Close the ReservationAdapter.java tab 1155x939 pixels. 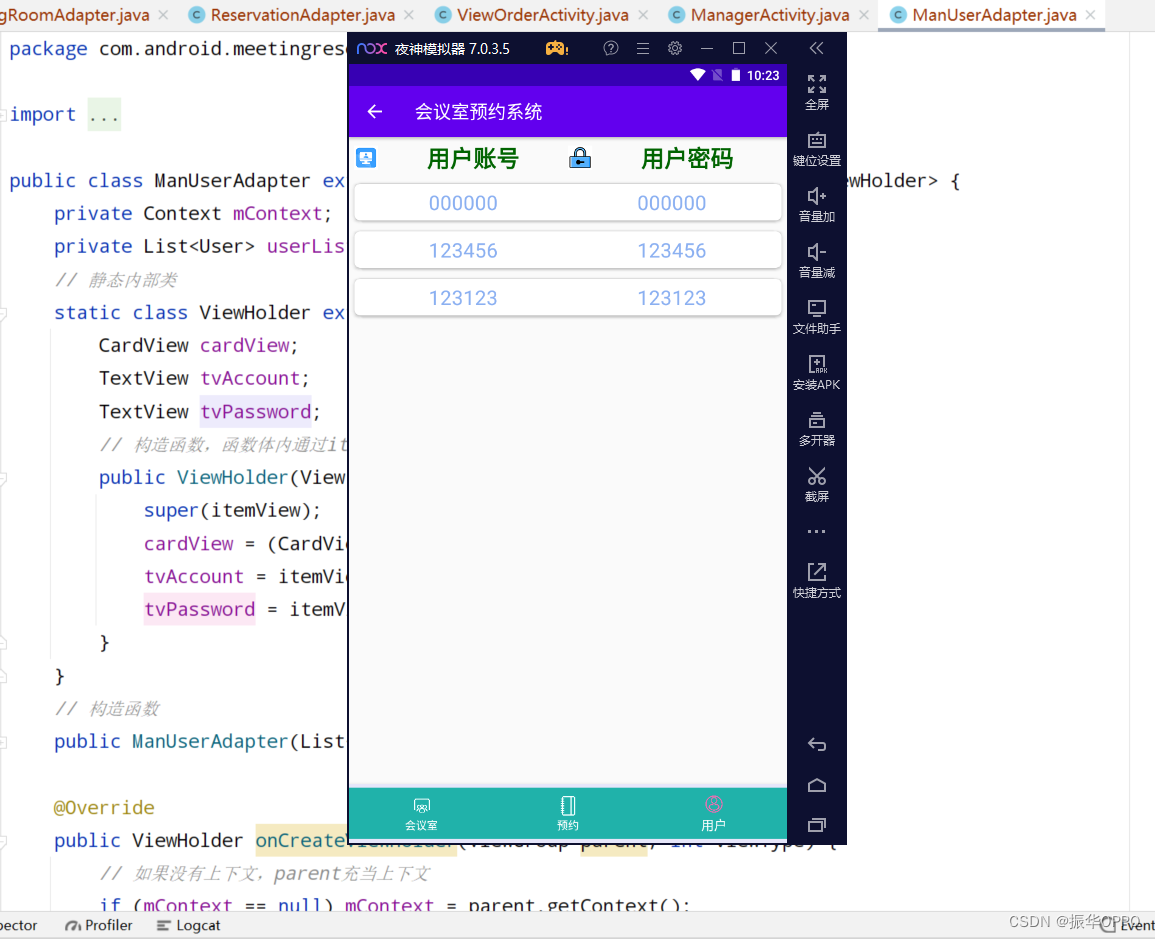click(x=409, y=15)
